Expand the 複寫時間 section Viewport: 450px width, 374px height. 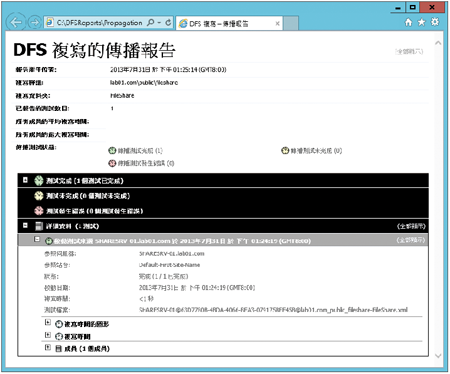click(x=48, y=335)
